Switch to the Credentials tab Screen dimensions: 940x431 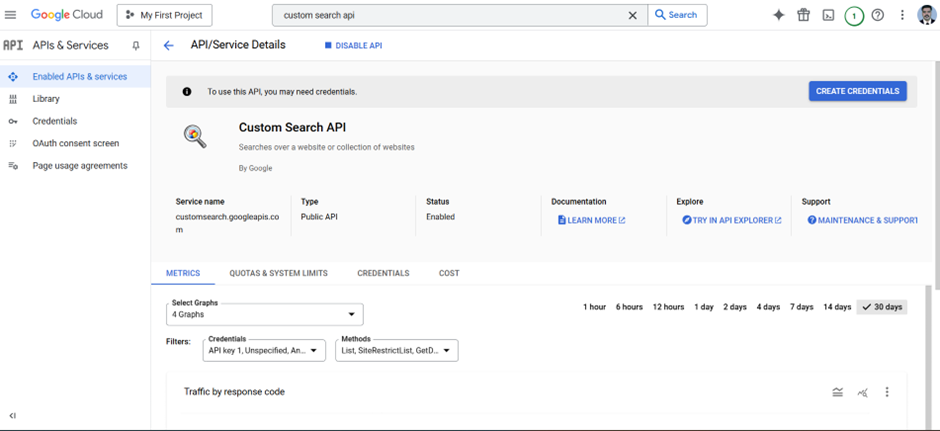click(383, 273)
